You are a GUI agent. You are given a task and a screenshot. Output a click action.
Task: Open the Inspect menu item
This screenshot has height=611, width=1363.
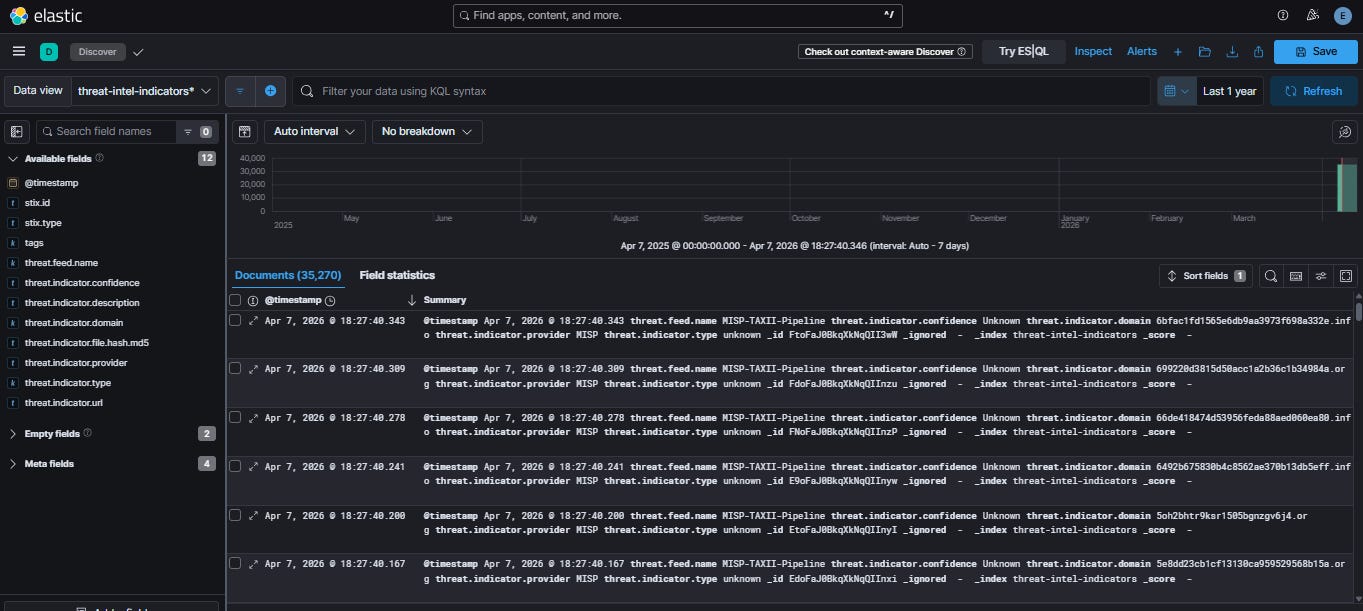1093,51
